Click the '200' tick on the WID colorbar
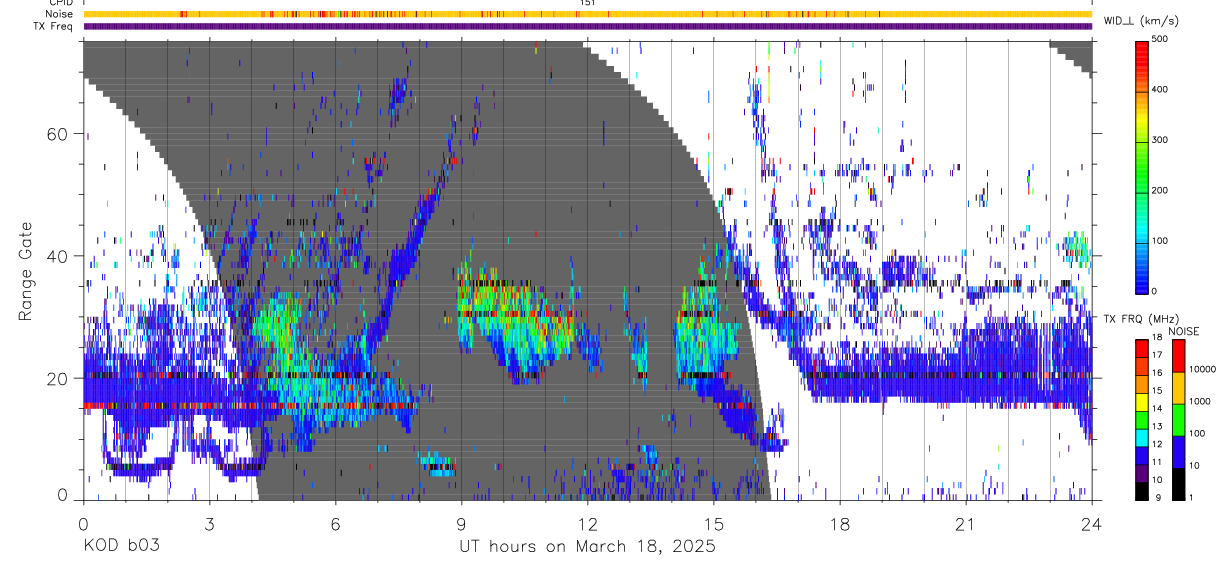Screen dimensions: 1228x567 [1160, 190]
